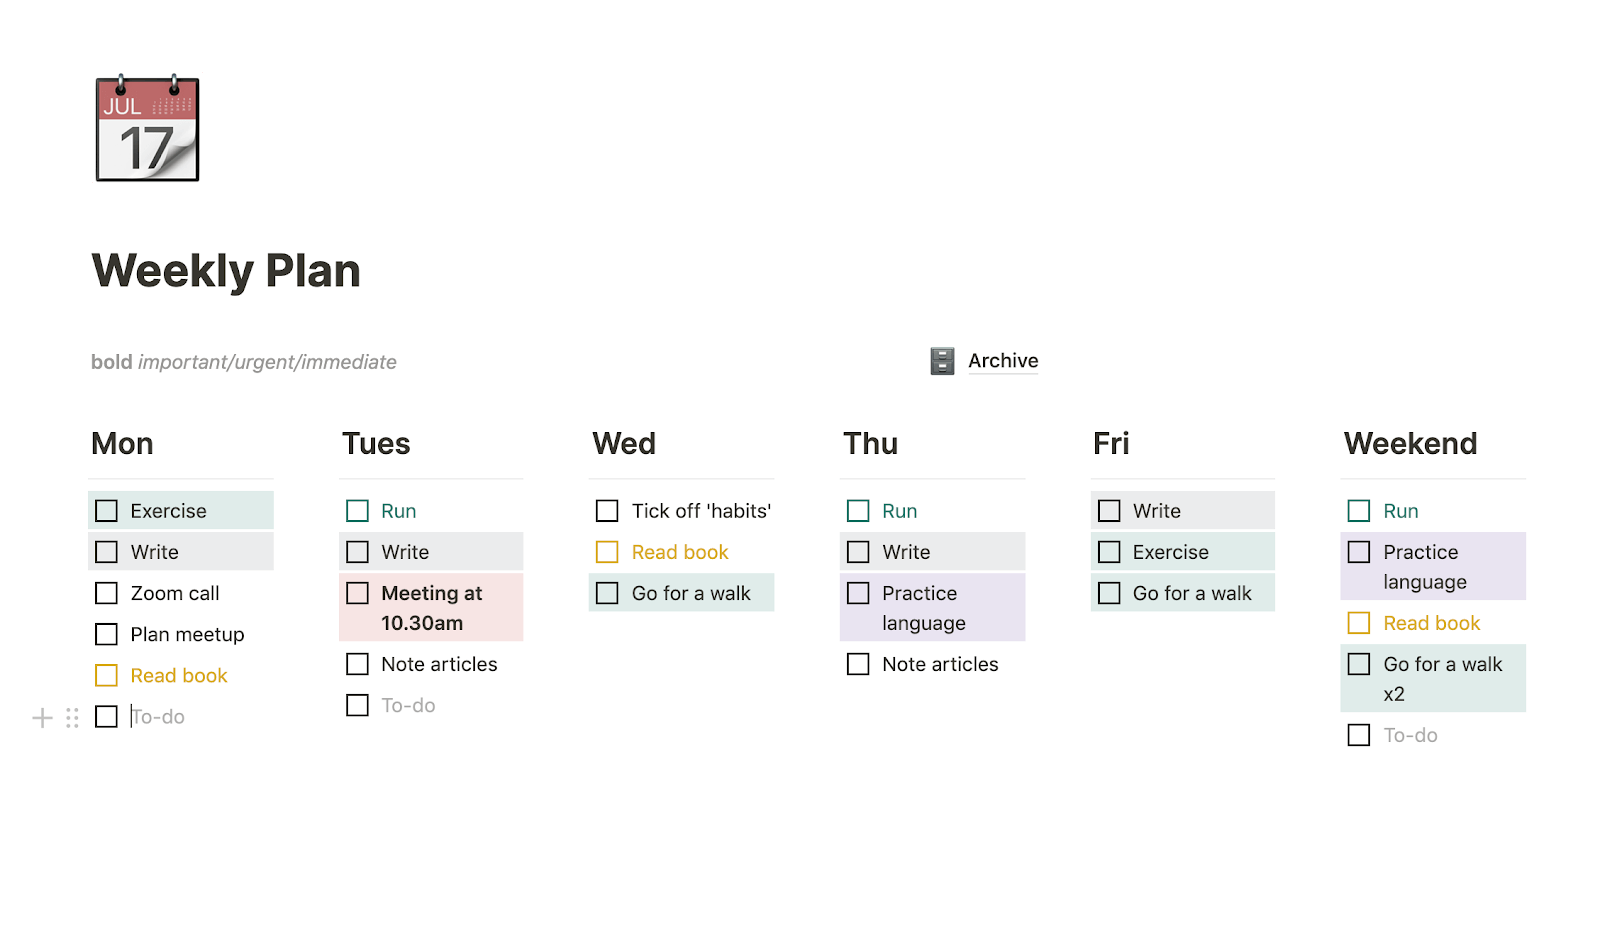
Task: Click the Weekly Plan page title
Action: click(226, 271)
